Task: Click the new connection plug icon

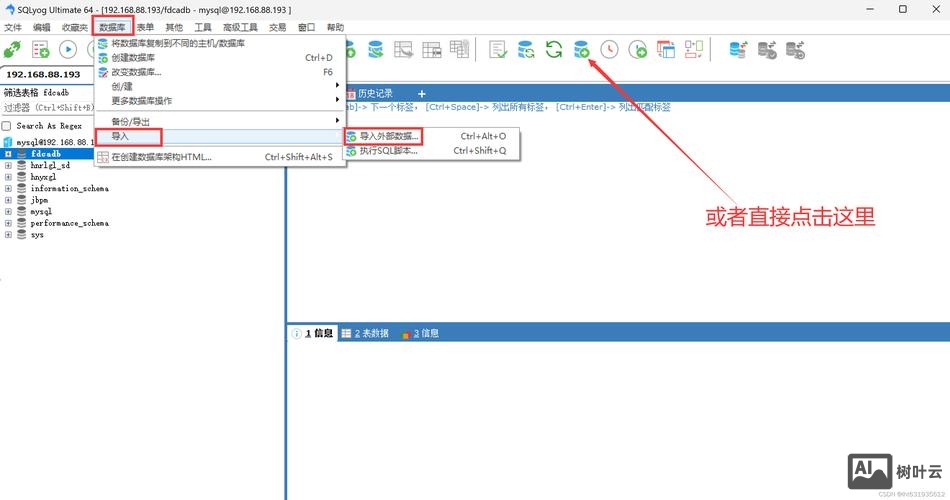Action: pyautogui.click(x=13, y=49)
